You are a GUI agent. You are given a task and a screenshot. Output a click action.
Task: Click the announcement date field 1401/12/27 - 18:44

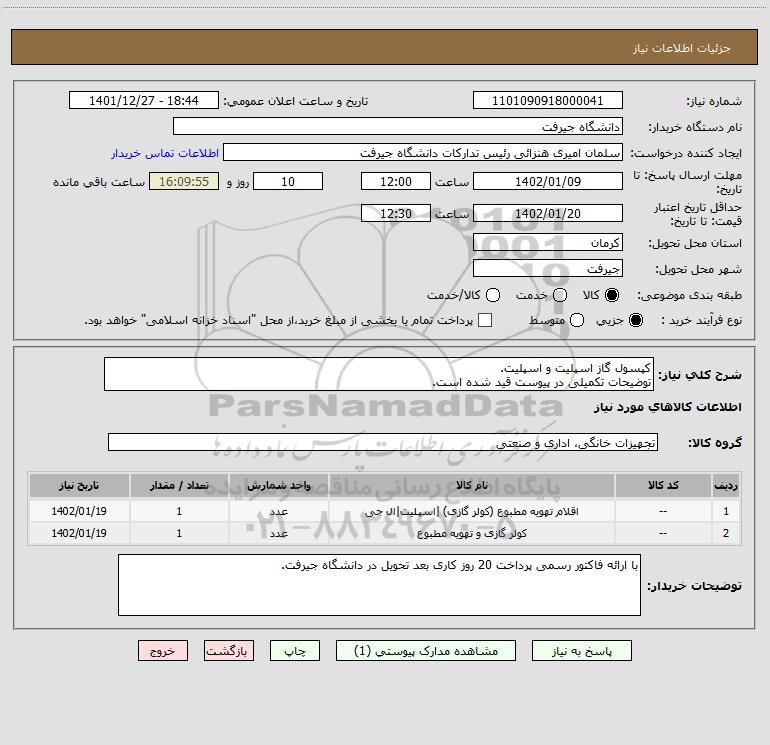(144, 100)
